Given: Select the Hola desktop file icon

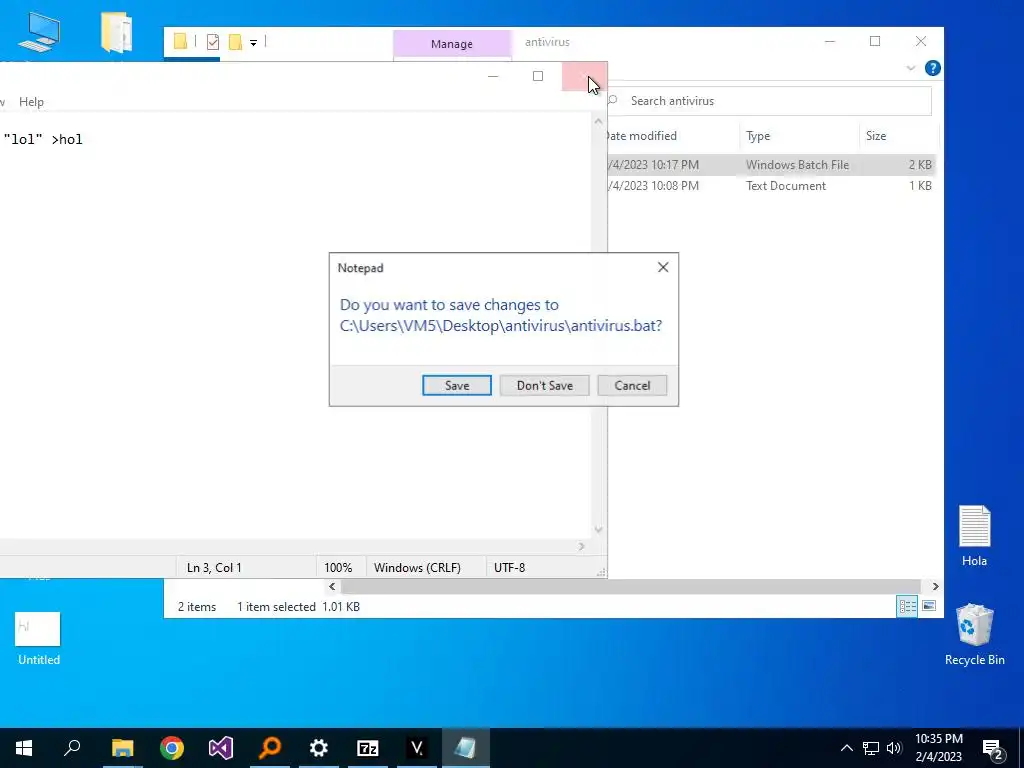Looking at the screenshot, I should pyautogui.click(x=974, y=536).
